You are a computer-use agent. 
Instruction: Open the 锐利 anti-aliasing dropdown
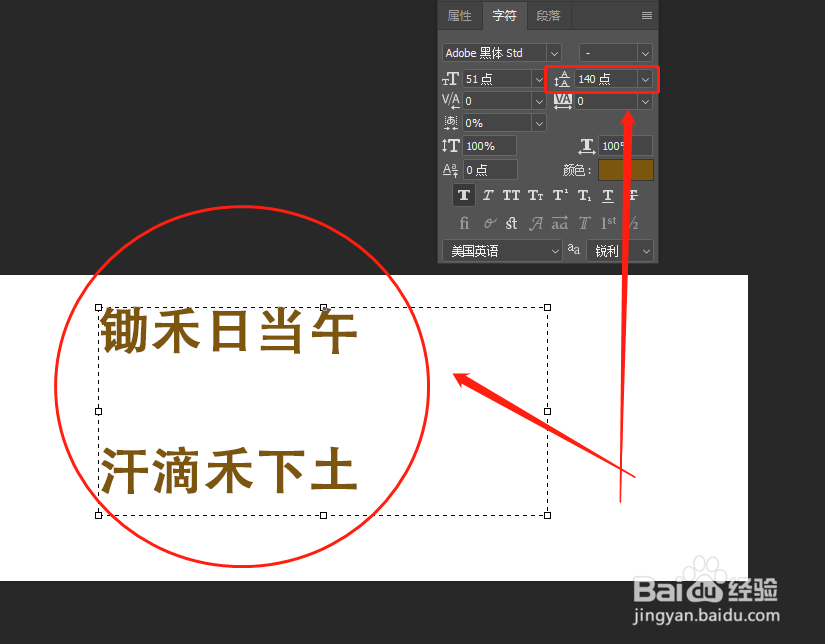point(620,251)
